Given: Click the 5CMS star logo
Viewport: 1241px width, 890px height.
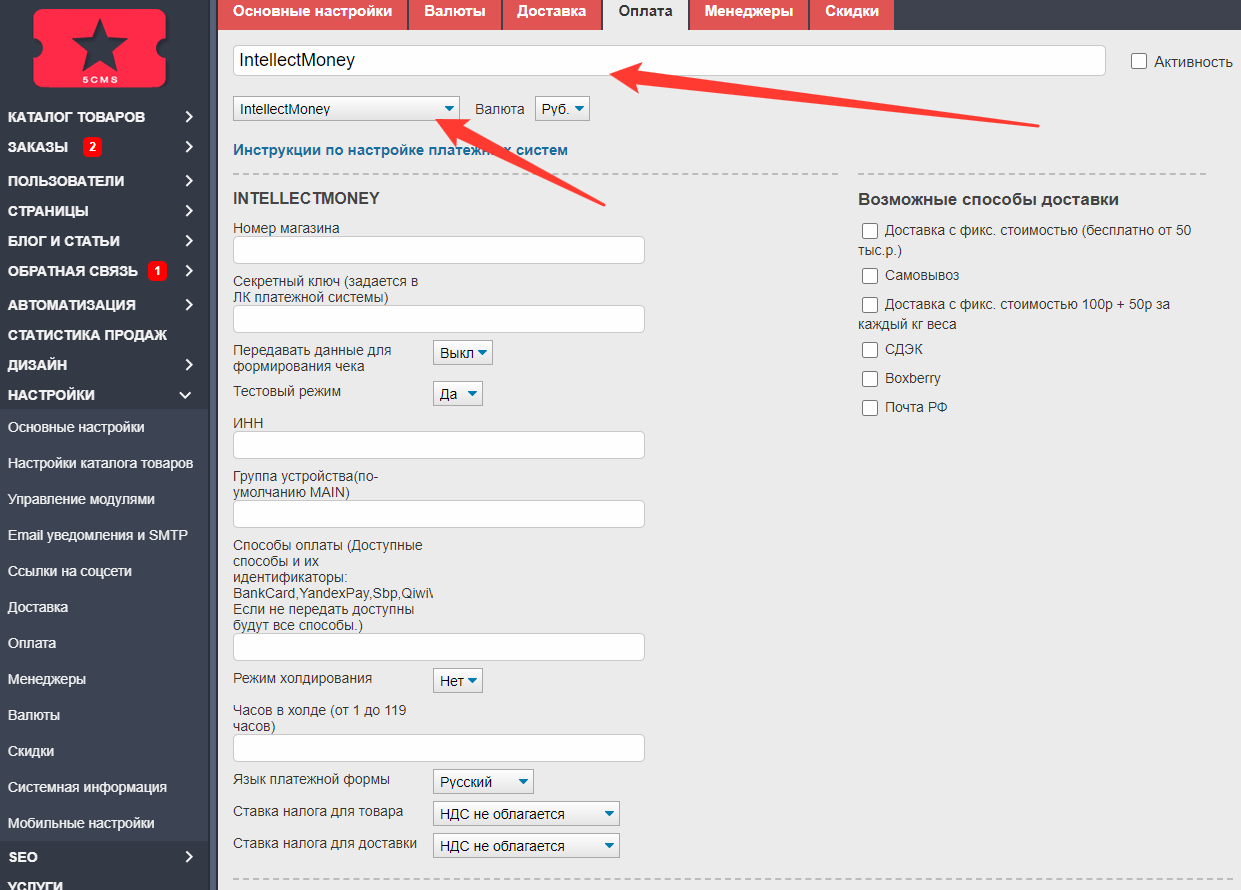Looking at the screenshot, I should [x=99, y=47].
